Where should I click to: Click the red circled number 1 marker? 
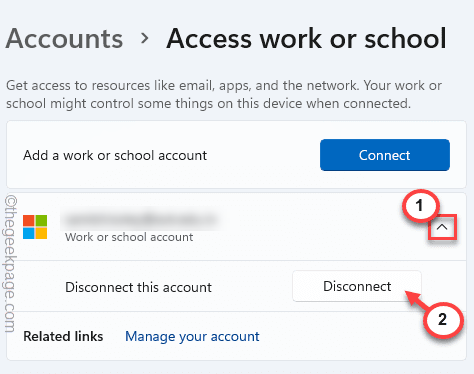420,206
